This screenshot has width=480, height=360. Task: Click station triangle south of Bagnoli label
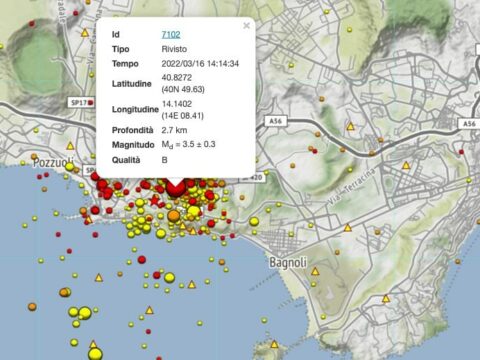click(x=315, y=271)
